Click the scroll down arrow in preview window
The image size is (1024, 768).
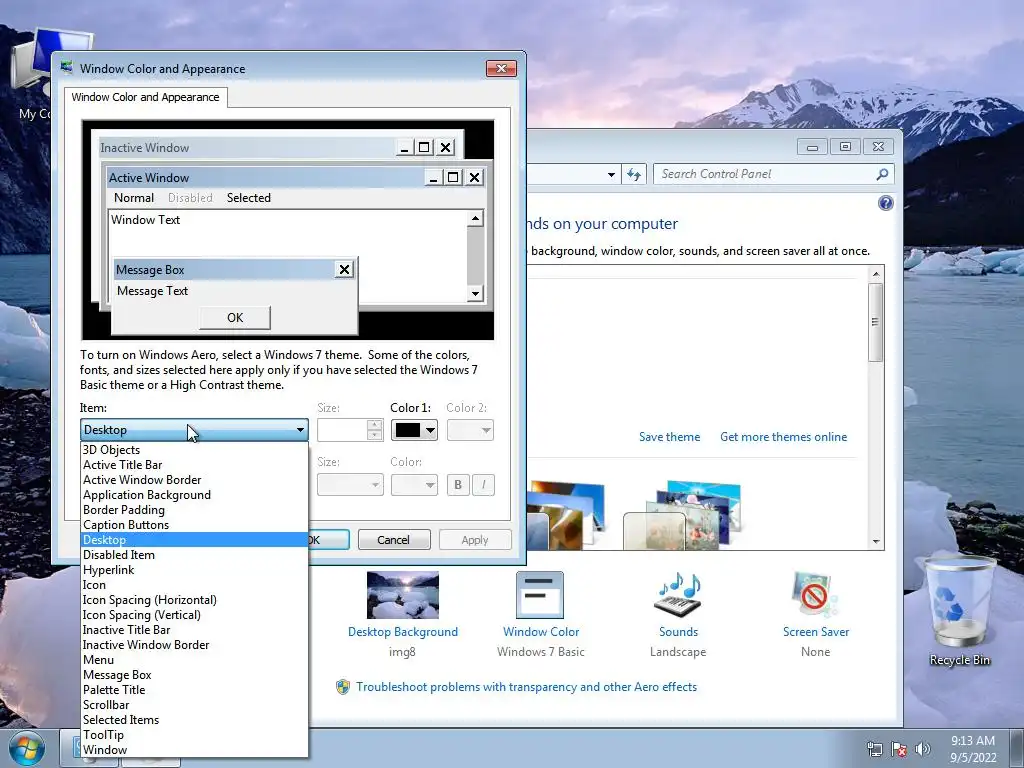tap(475, 293)
